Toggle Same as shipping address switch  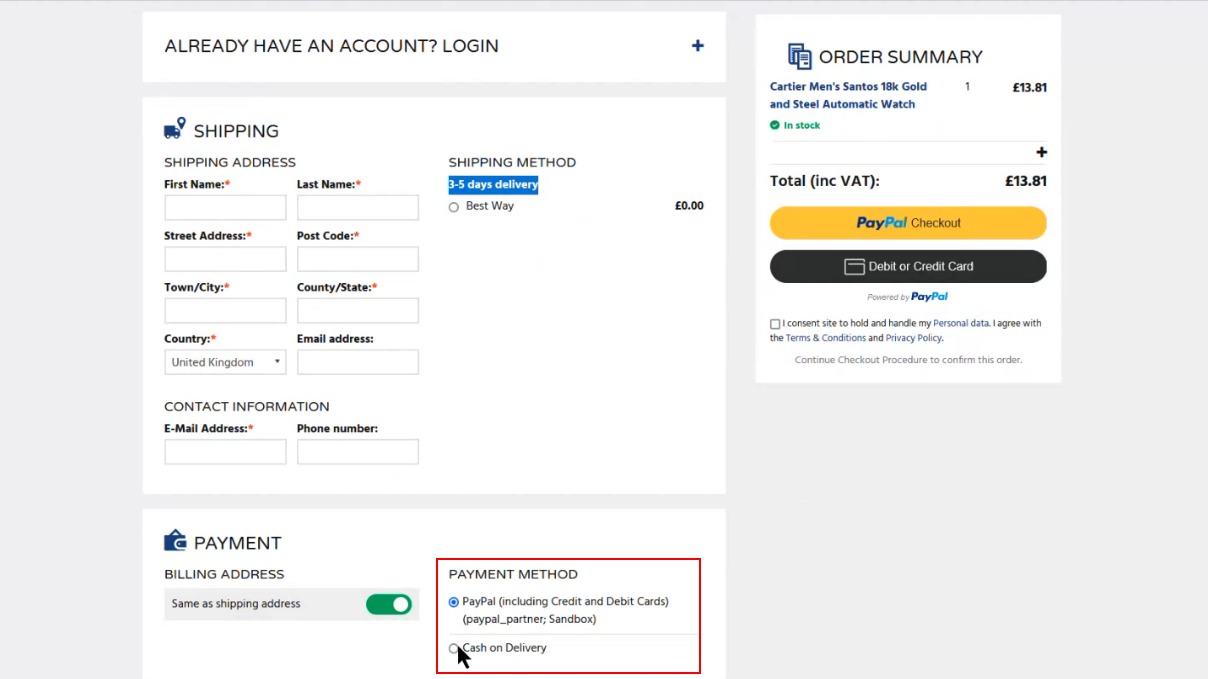pos(389,604)
